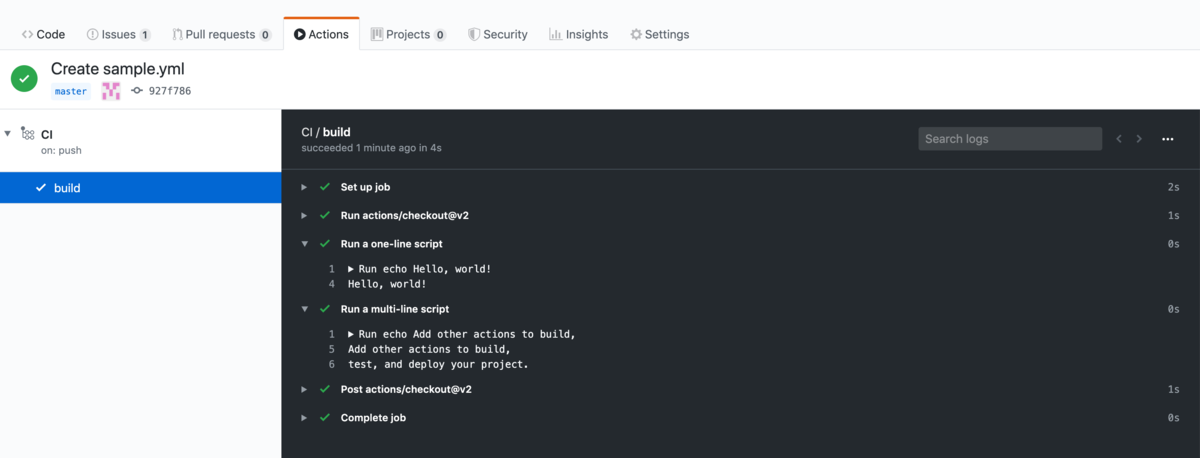The image size is (1200, 458).
Task: Open the three-dot log options menu
Action: (x=1167, y=139)
